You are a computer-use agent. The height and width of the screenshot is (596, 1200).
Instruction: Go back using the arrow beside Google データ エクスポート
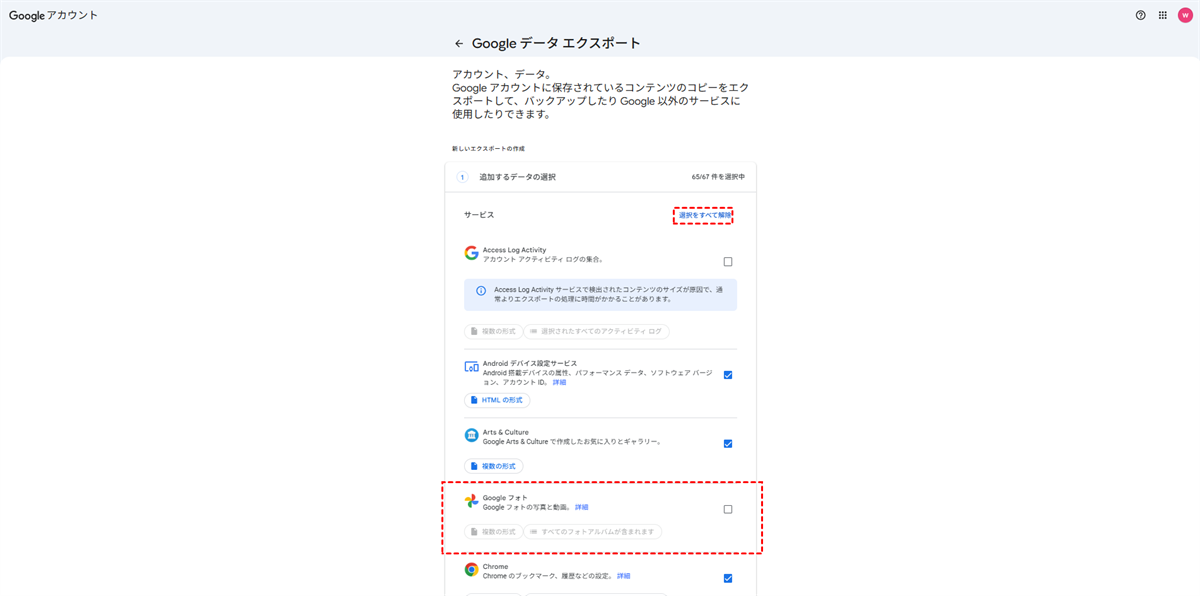[459, 44]
